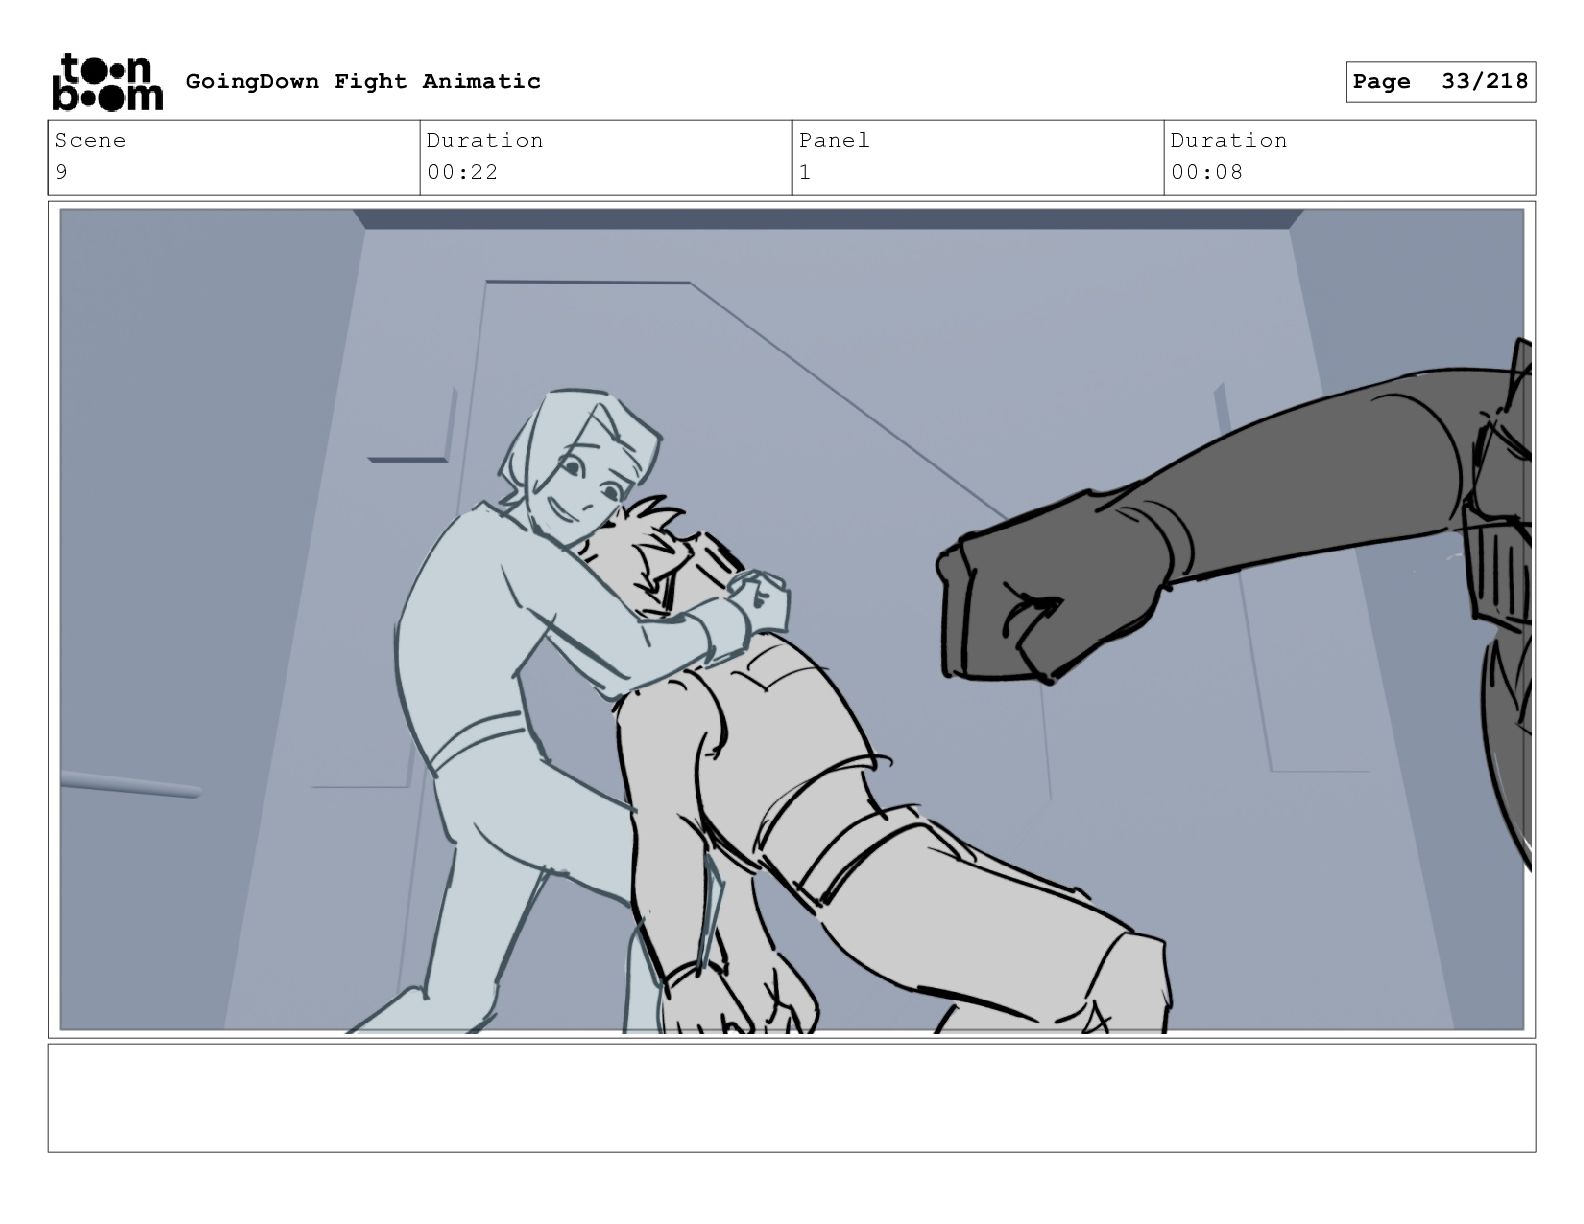Image resolution: width=1584 pixels, height=1224 pixels.
Task: Click the small wall panel behind the characters
Action: (x=408, y=425)
